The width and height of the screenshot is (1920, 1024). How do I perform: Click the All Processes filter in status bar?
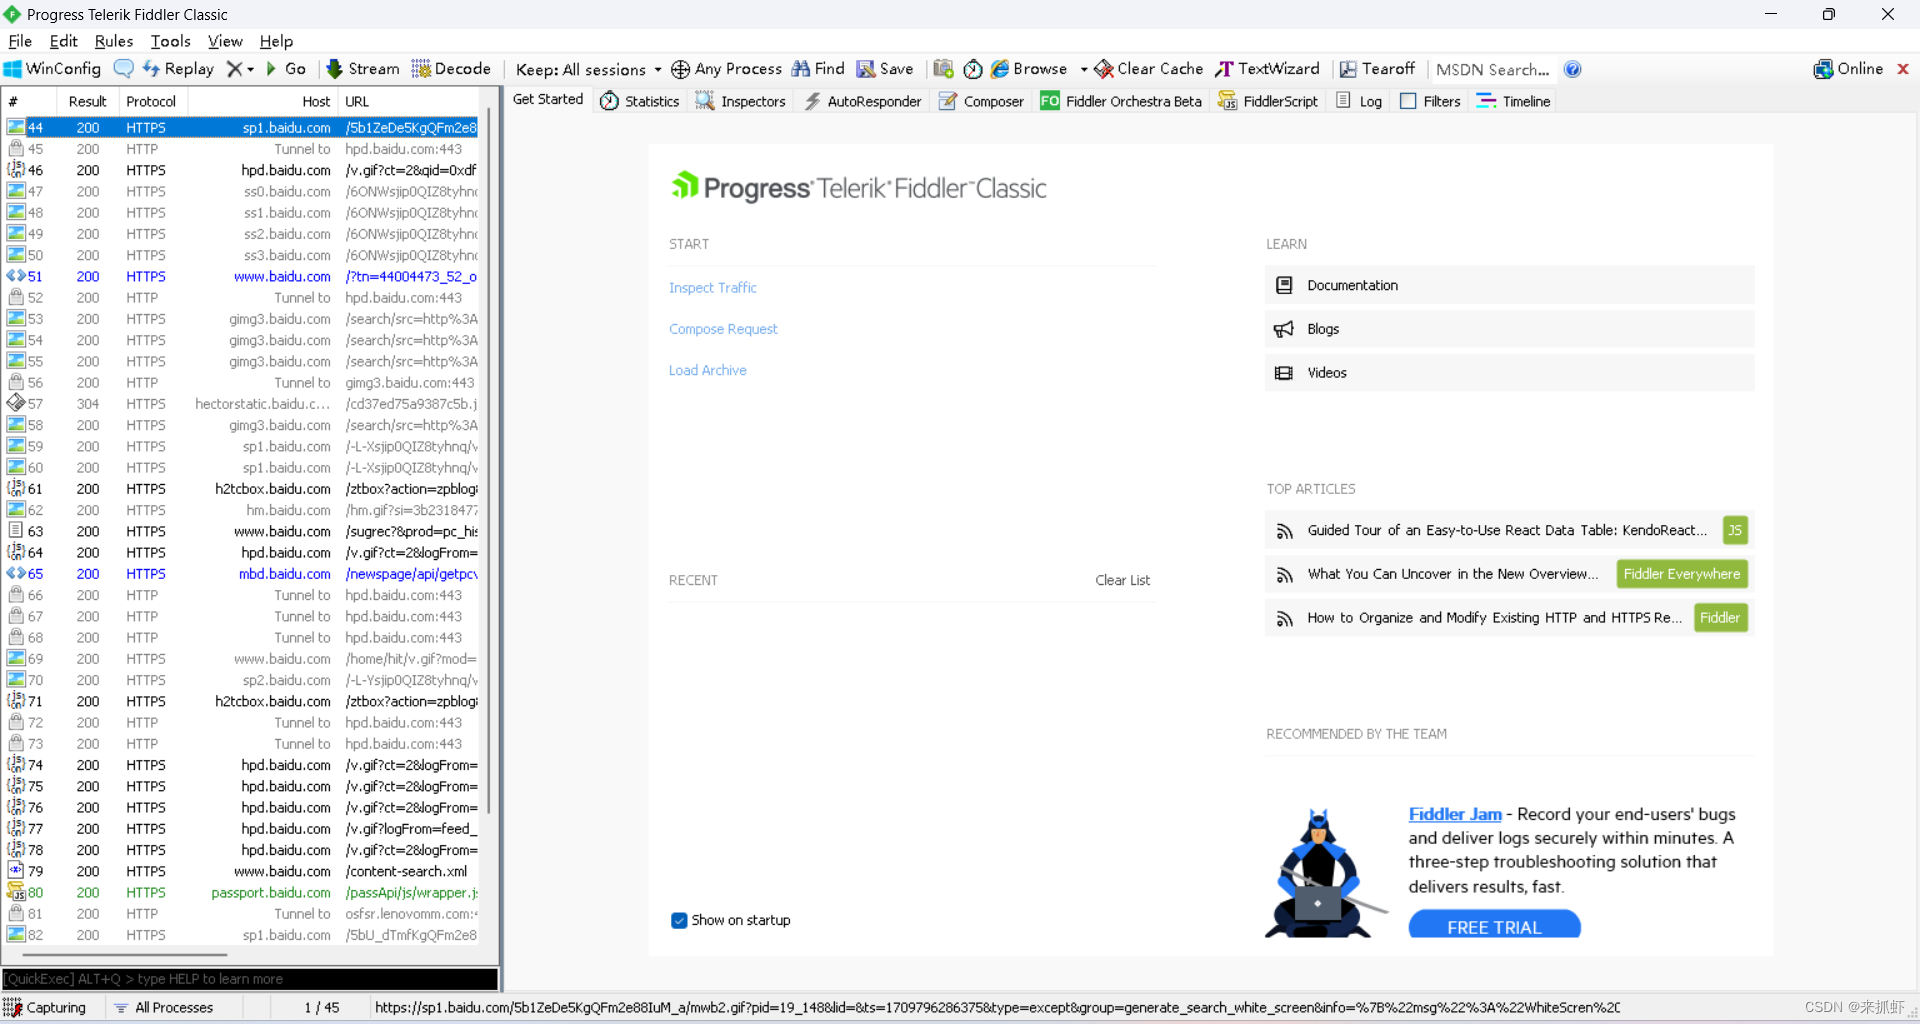(x=164, y=1007)
